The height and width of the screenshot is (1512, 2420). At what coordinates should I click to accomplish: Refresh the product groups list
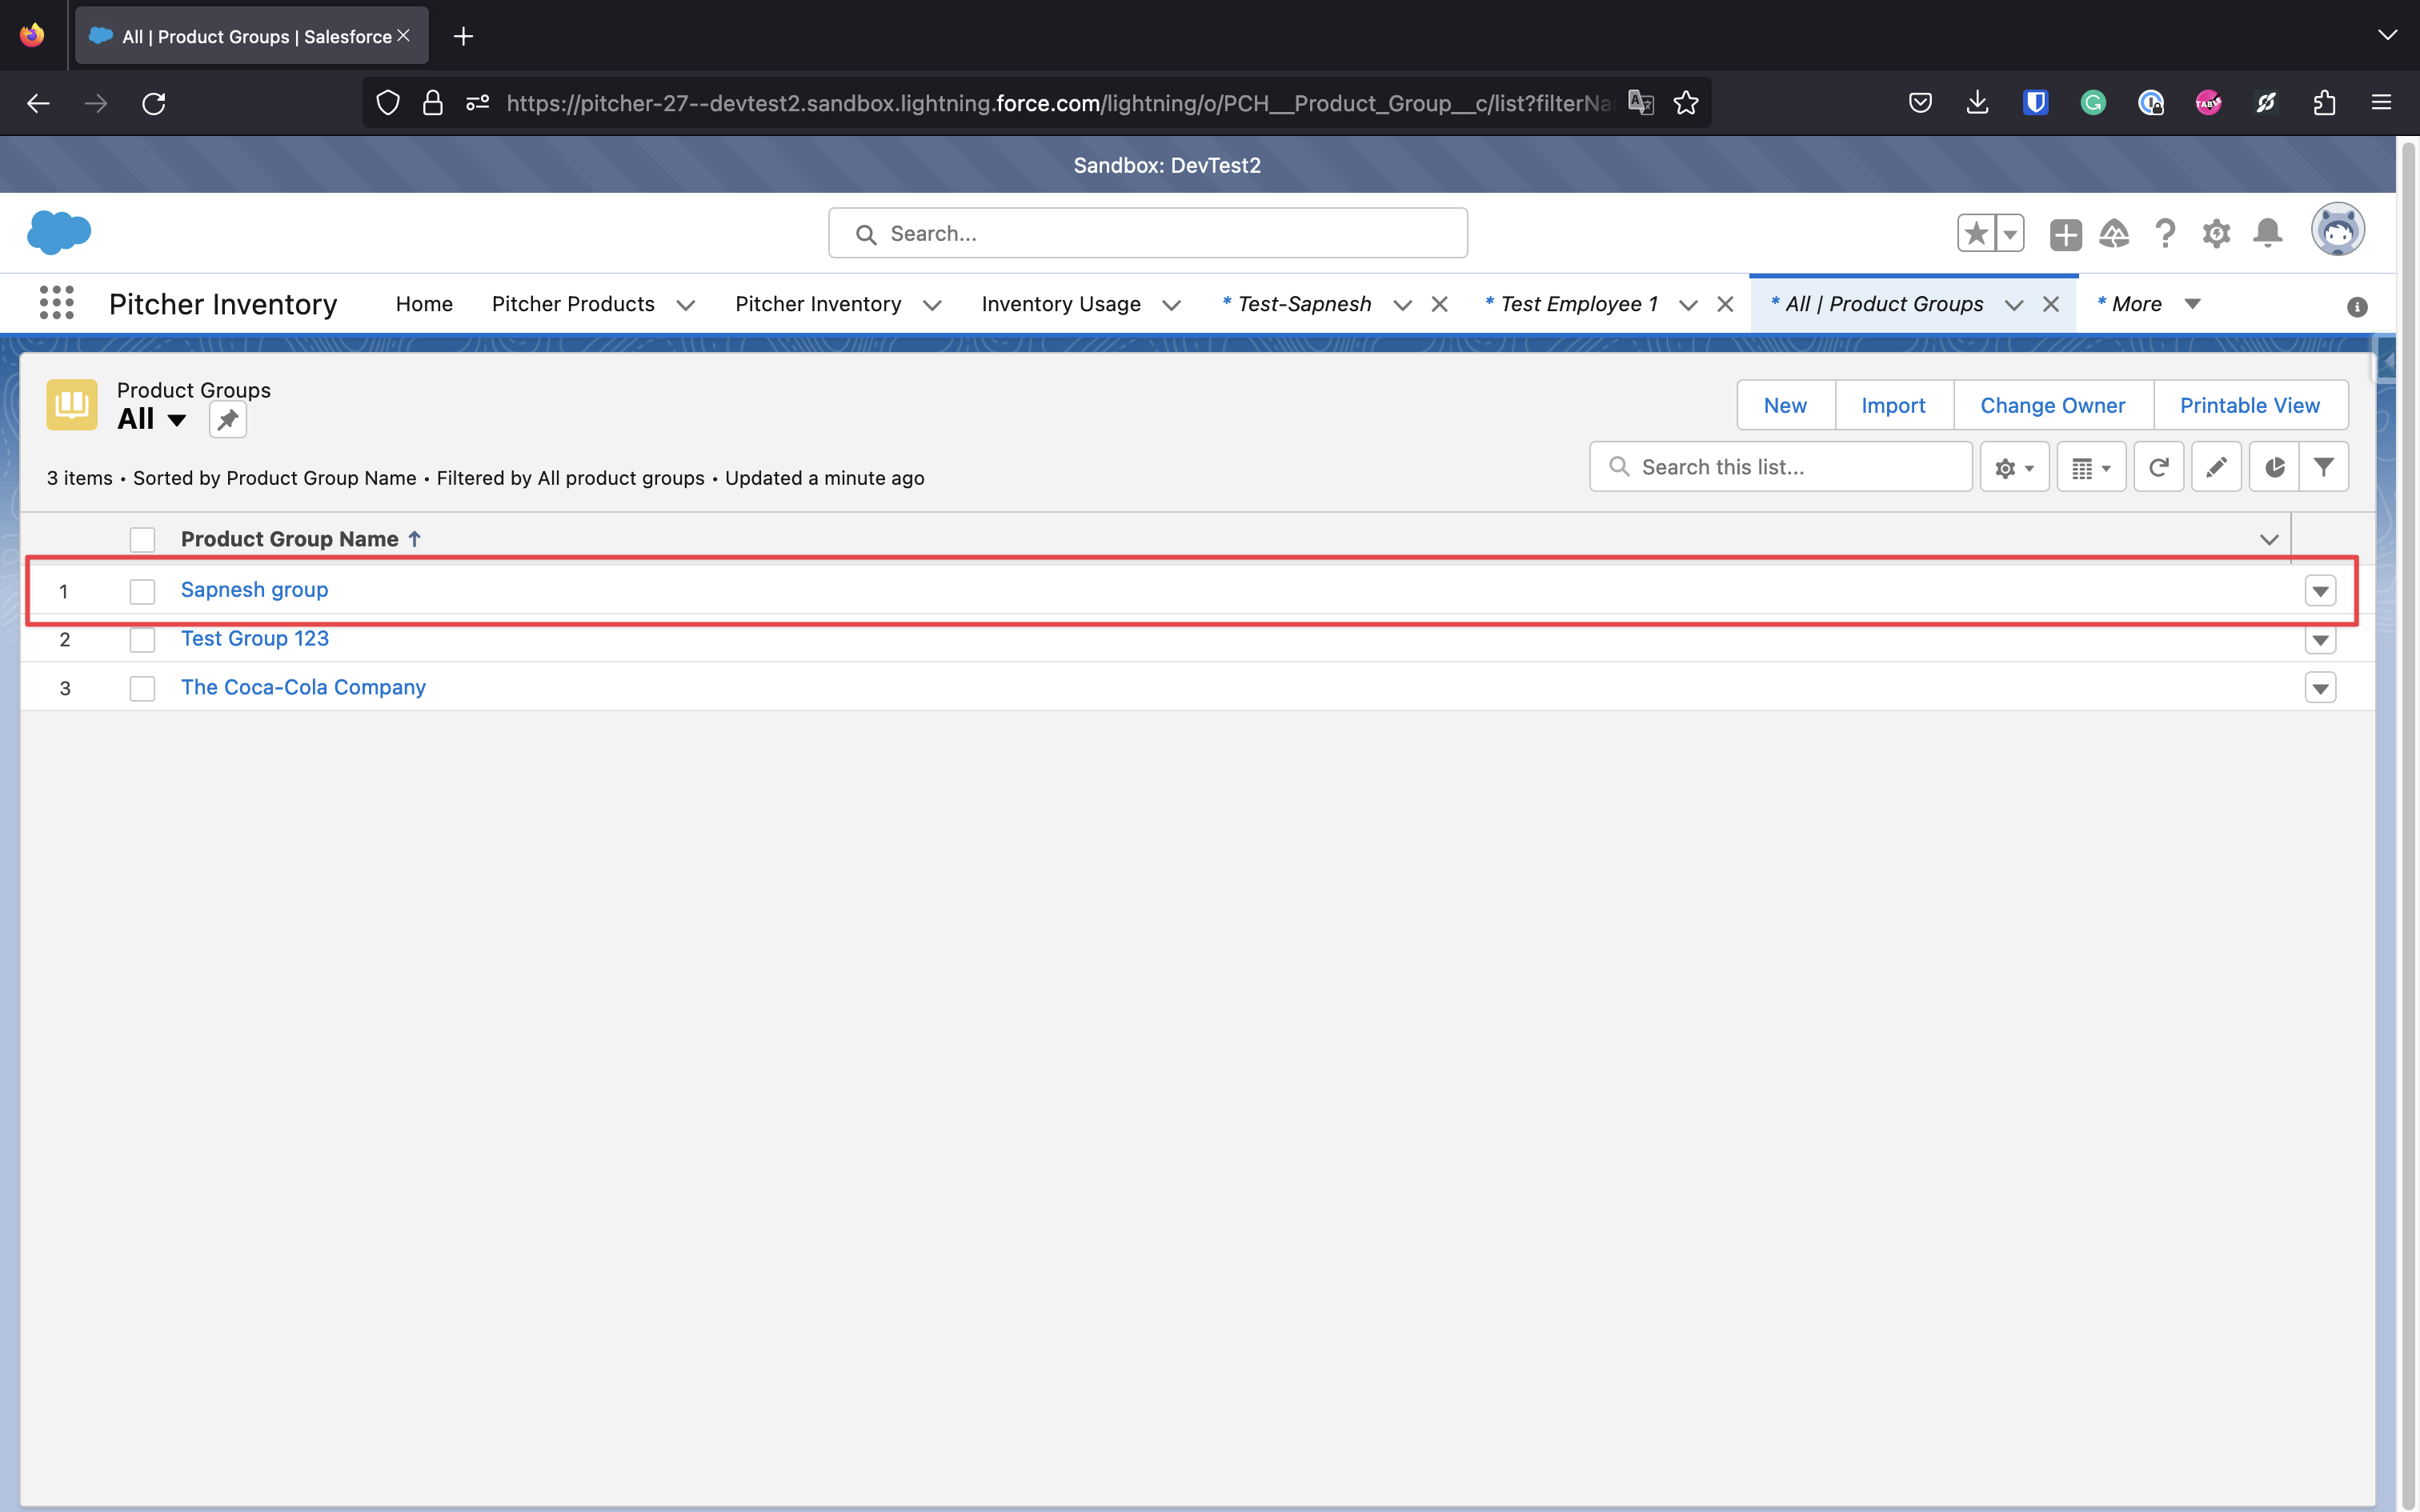tap(2158, 467)
